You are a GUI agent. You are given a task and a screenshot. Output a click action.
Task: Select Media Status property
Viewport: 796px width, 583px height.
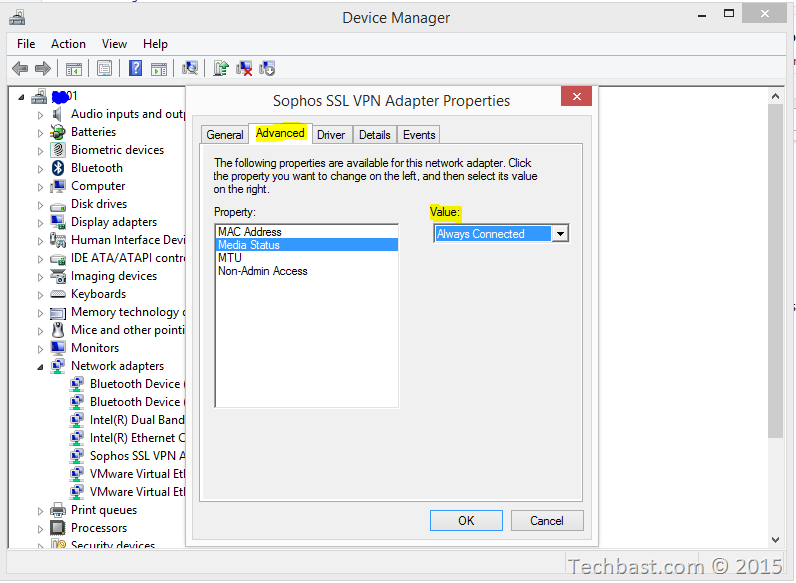[307, 245]
